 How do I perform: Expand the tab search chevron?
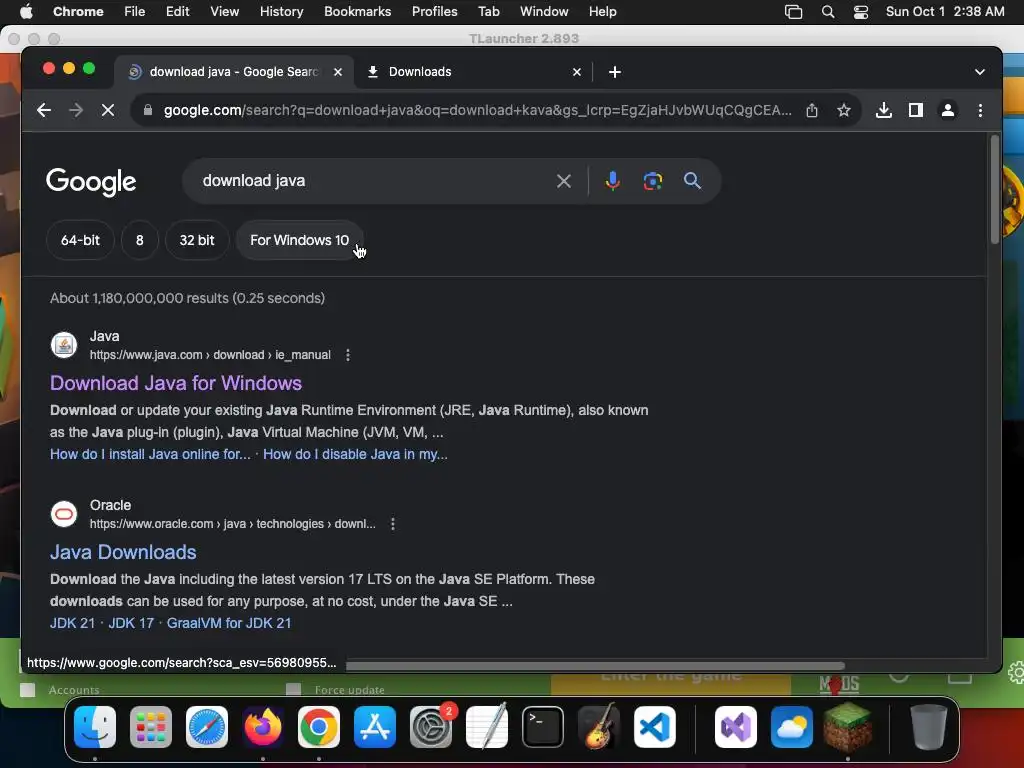(x=979, y=72)
